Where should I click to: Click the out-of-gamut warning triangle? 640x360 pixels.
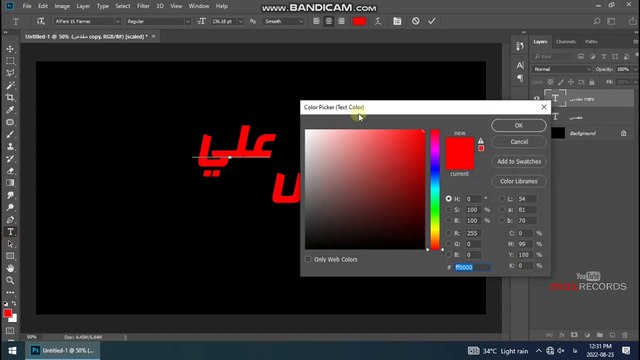click(481, 141)
